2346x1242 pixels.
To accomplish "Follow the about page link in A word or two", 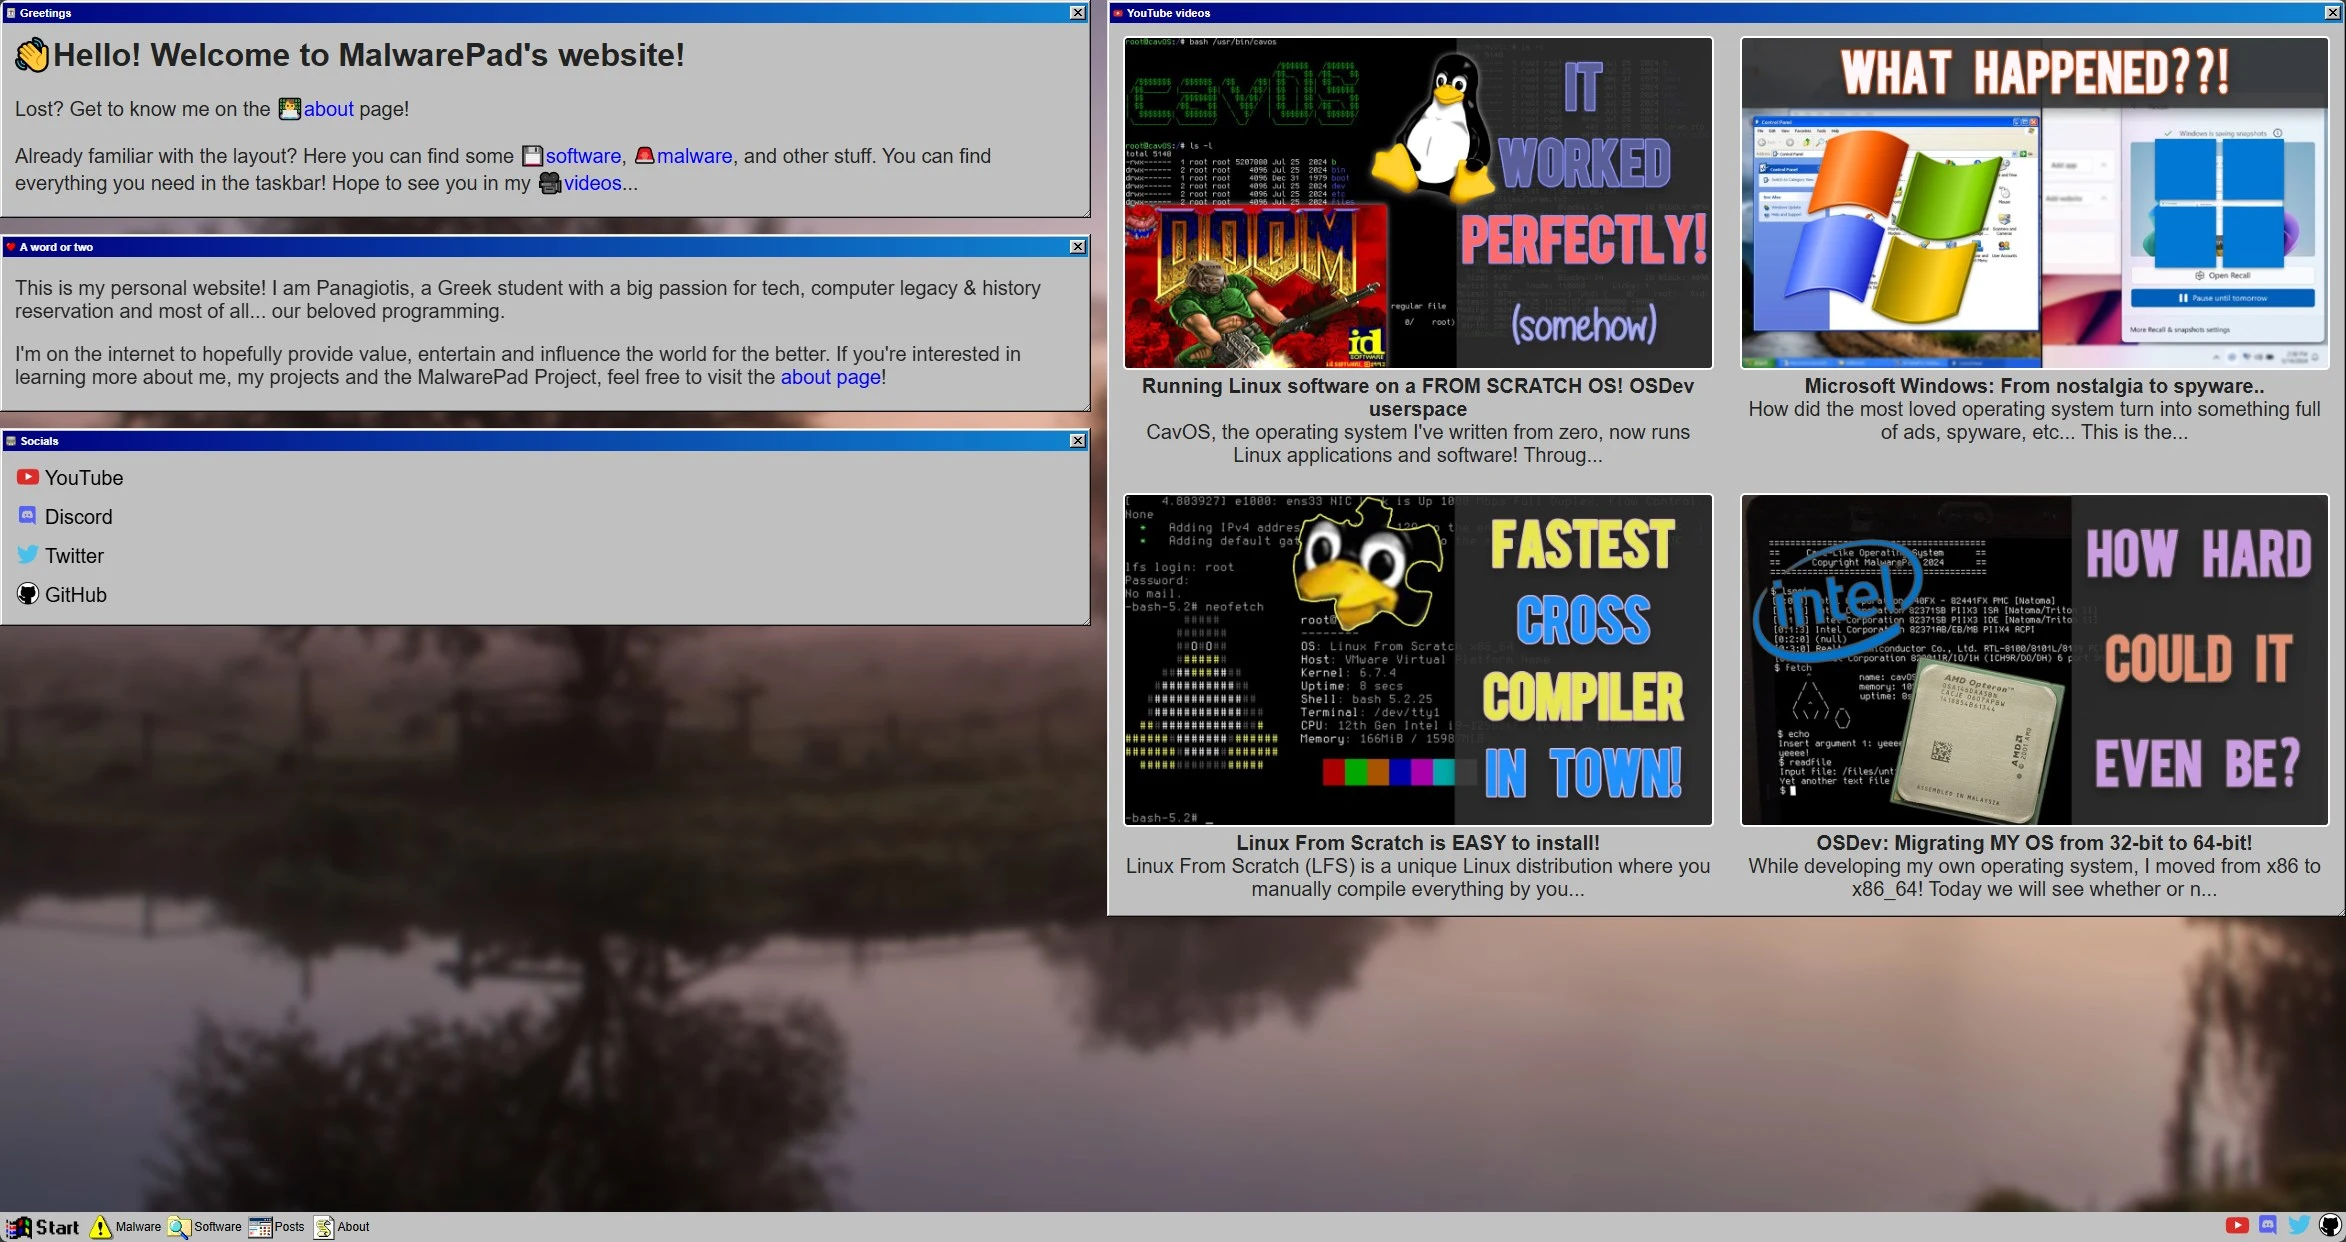I will 830,377.
